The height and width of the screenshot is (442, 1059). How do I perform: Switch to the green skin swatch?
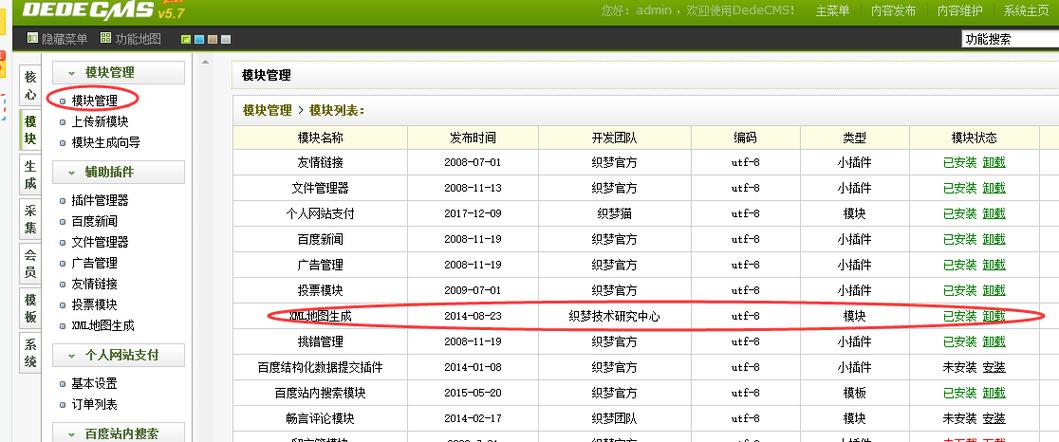click(x=186, y=40)
